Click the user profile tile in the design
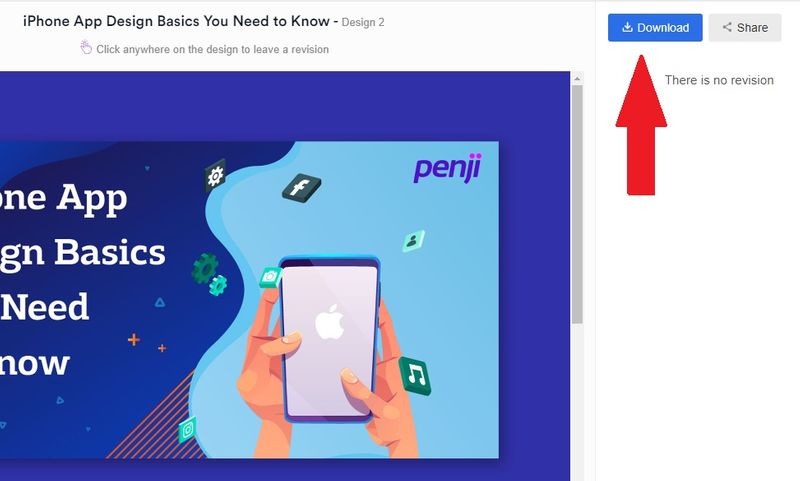The height and width of the screenshot is (481, 800). pyautogui.click(x=413, y=240)
